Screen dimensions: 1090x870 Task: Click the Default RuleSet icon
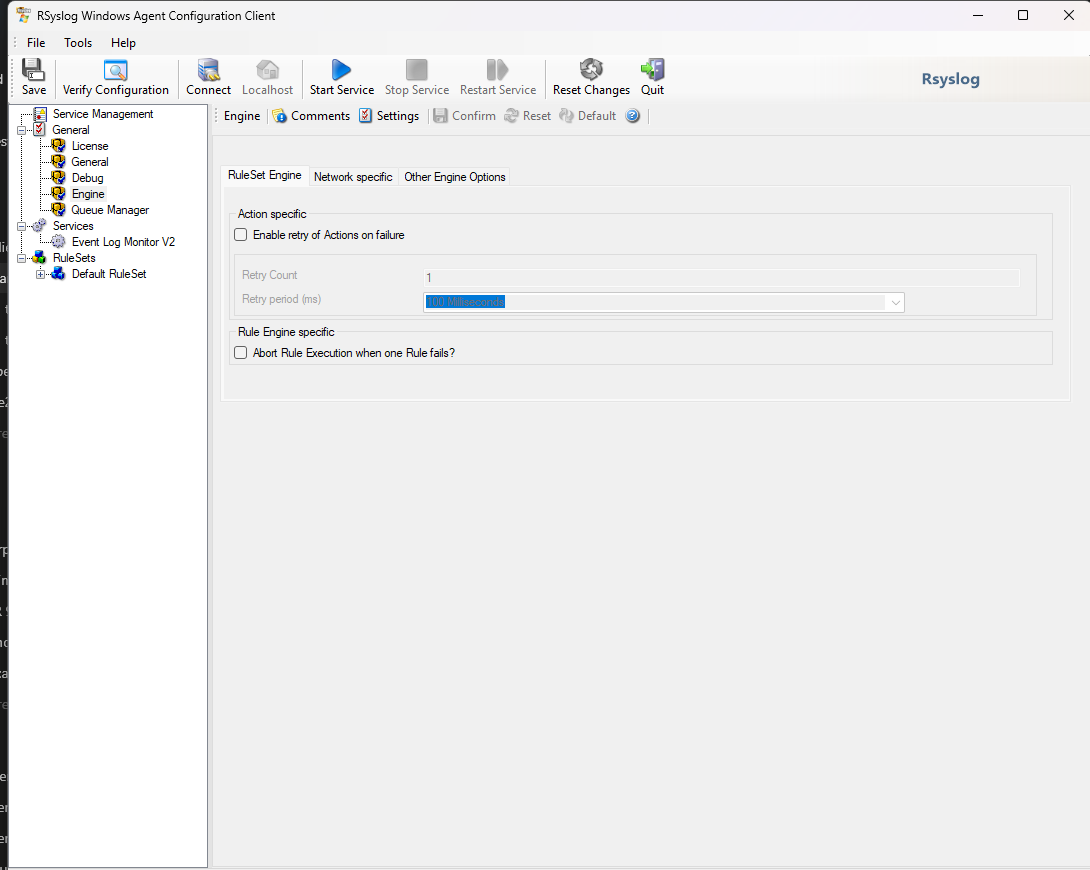tap(58, 274)
